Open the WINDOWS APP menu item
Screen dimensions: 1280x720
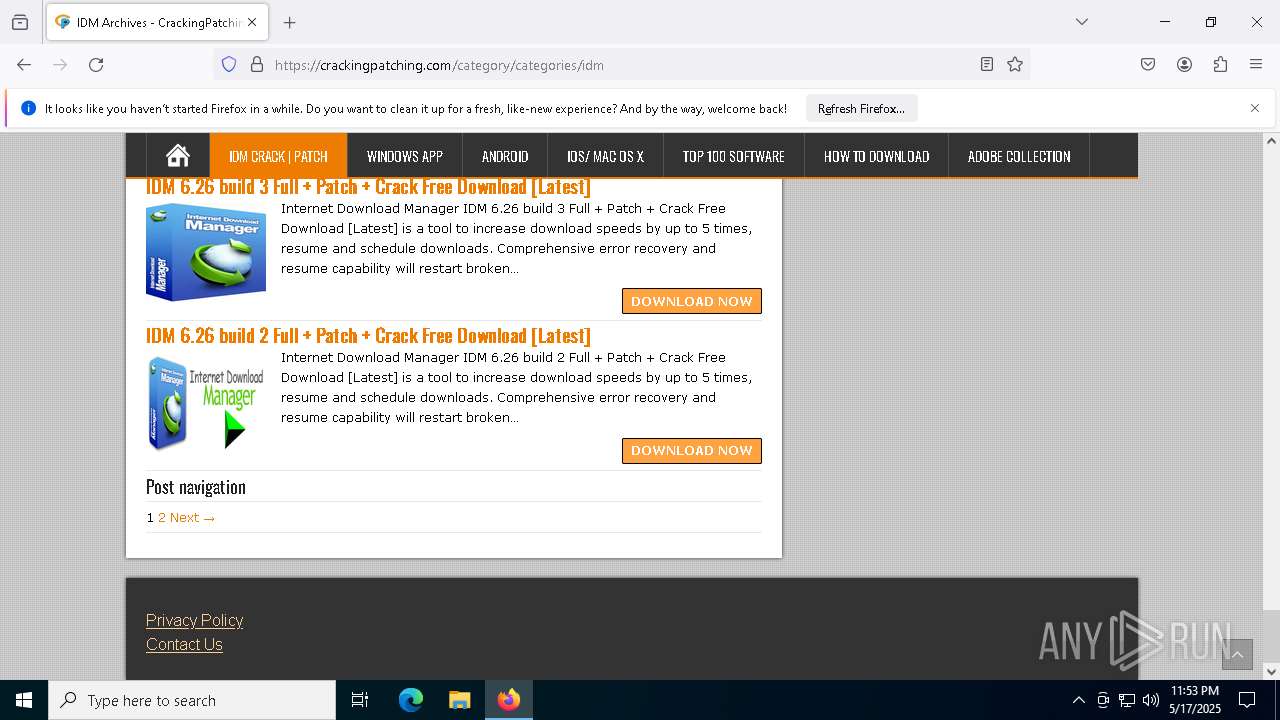pyautogui.click(x=404, y=156)
